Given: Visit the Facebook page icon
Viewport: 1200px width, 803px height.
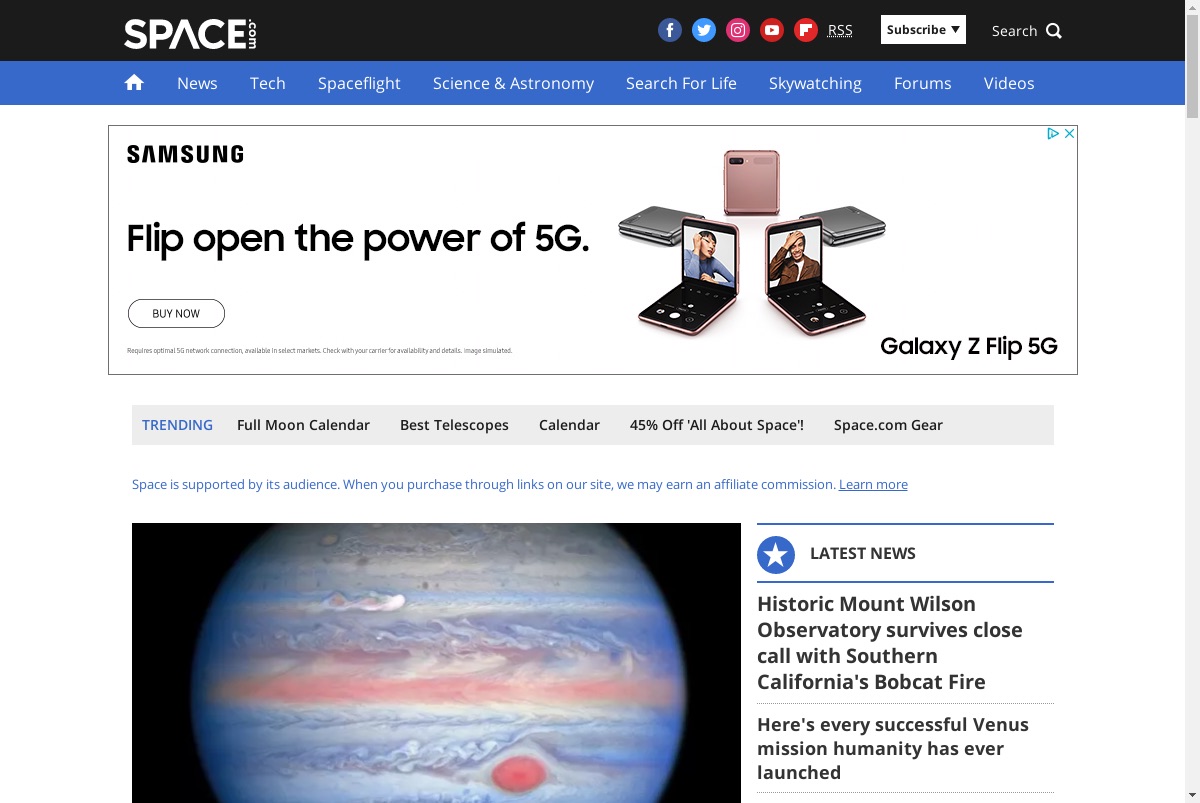Looking at the screenshot, I should click(670, 30).
